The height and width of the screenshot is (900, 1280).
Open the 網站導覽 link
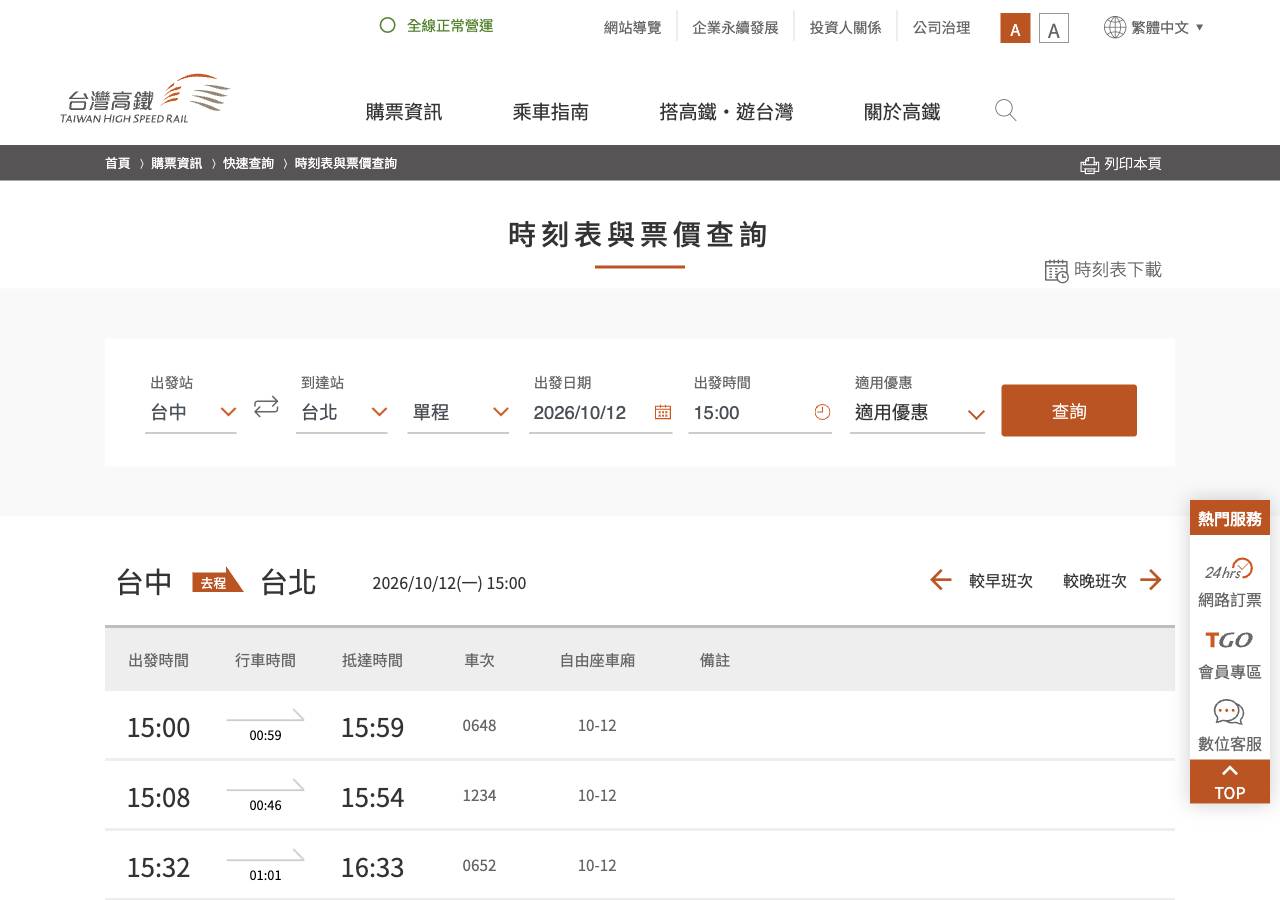633,27
